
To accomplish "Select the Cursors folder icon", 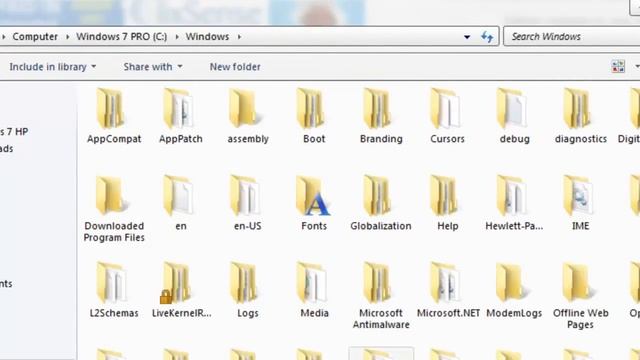I will [444, 109].
